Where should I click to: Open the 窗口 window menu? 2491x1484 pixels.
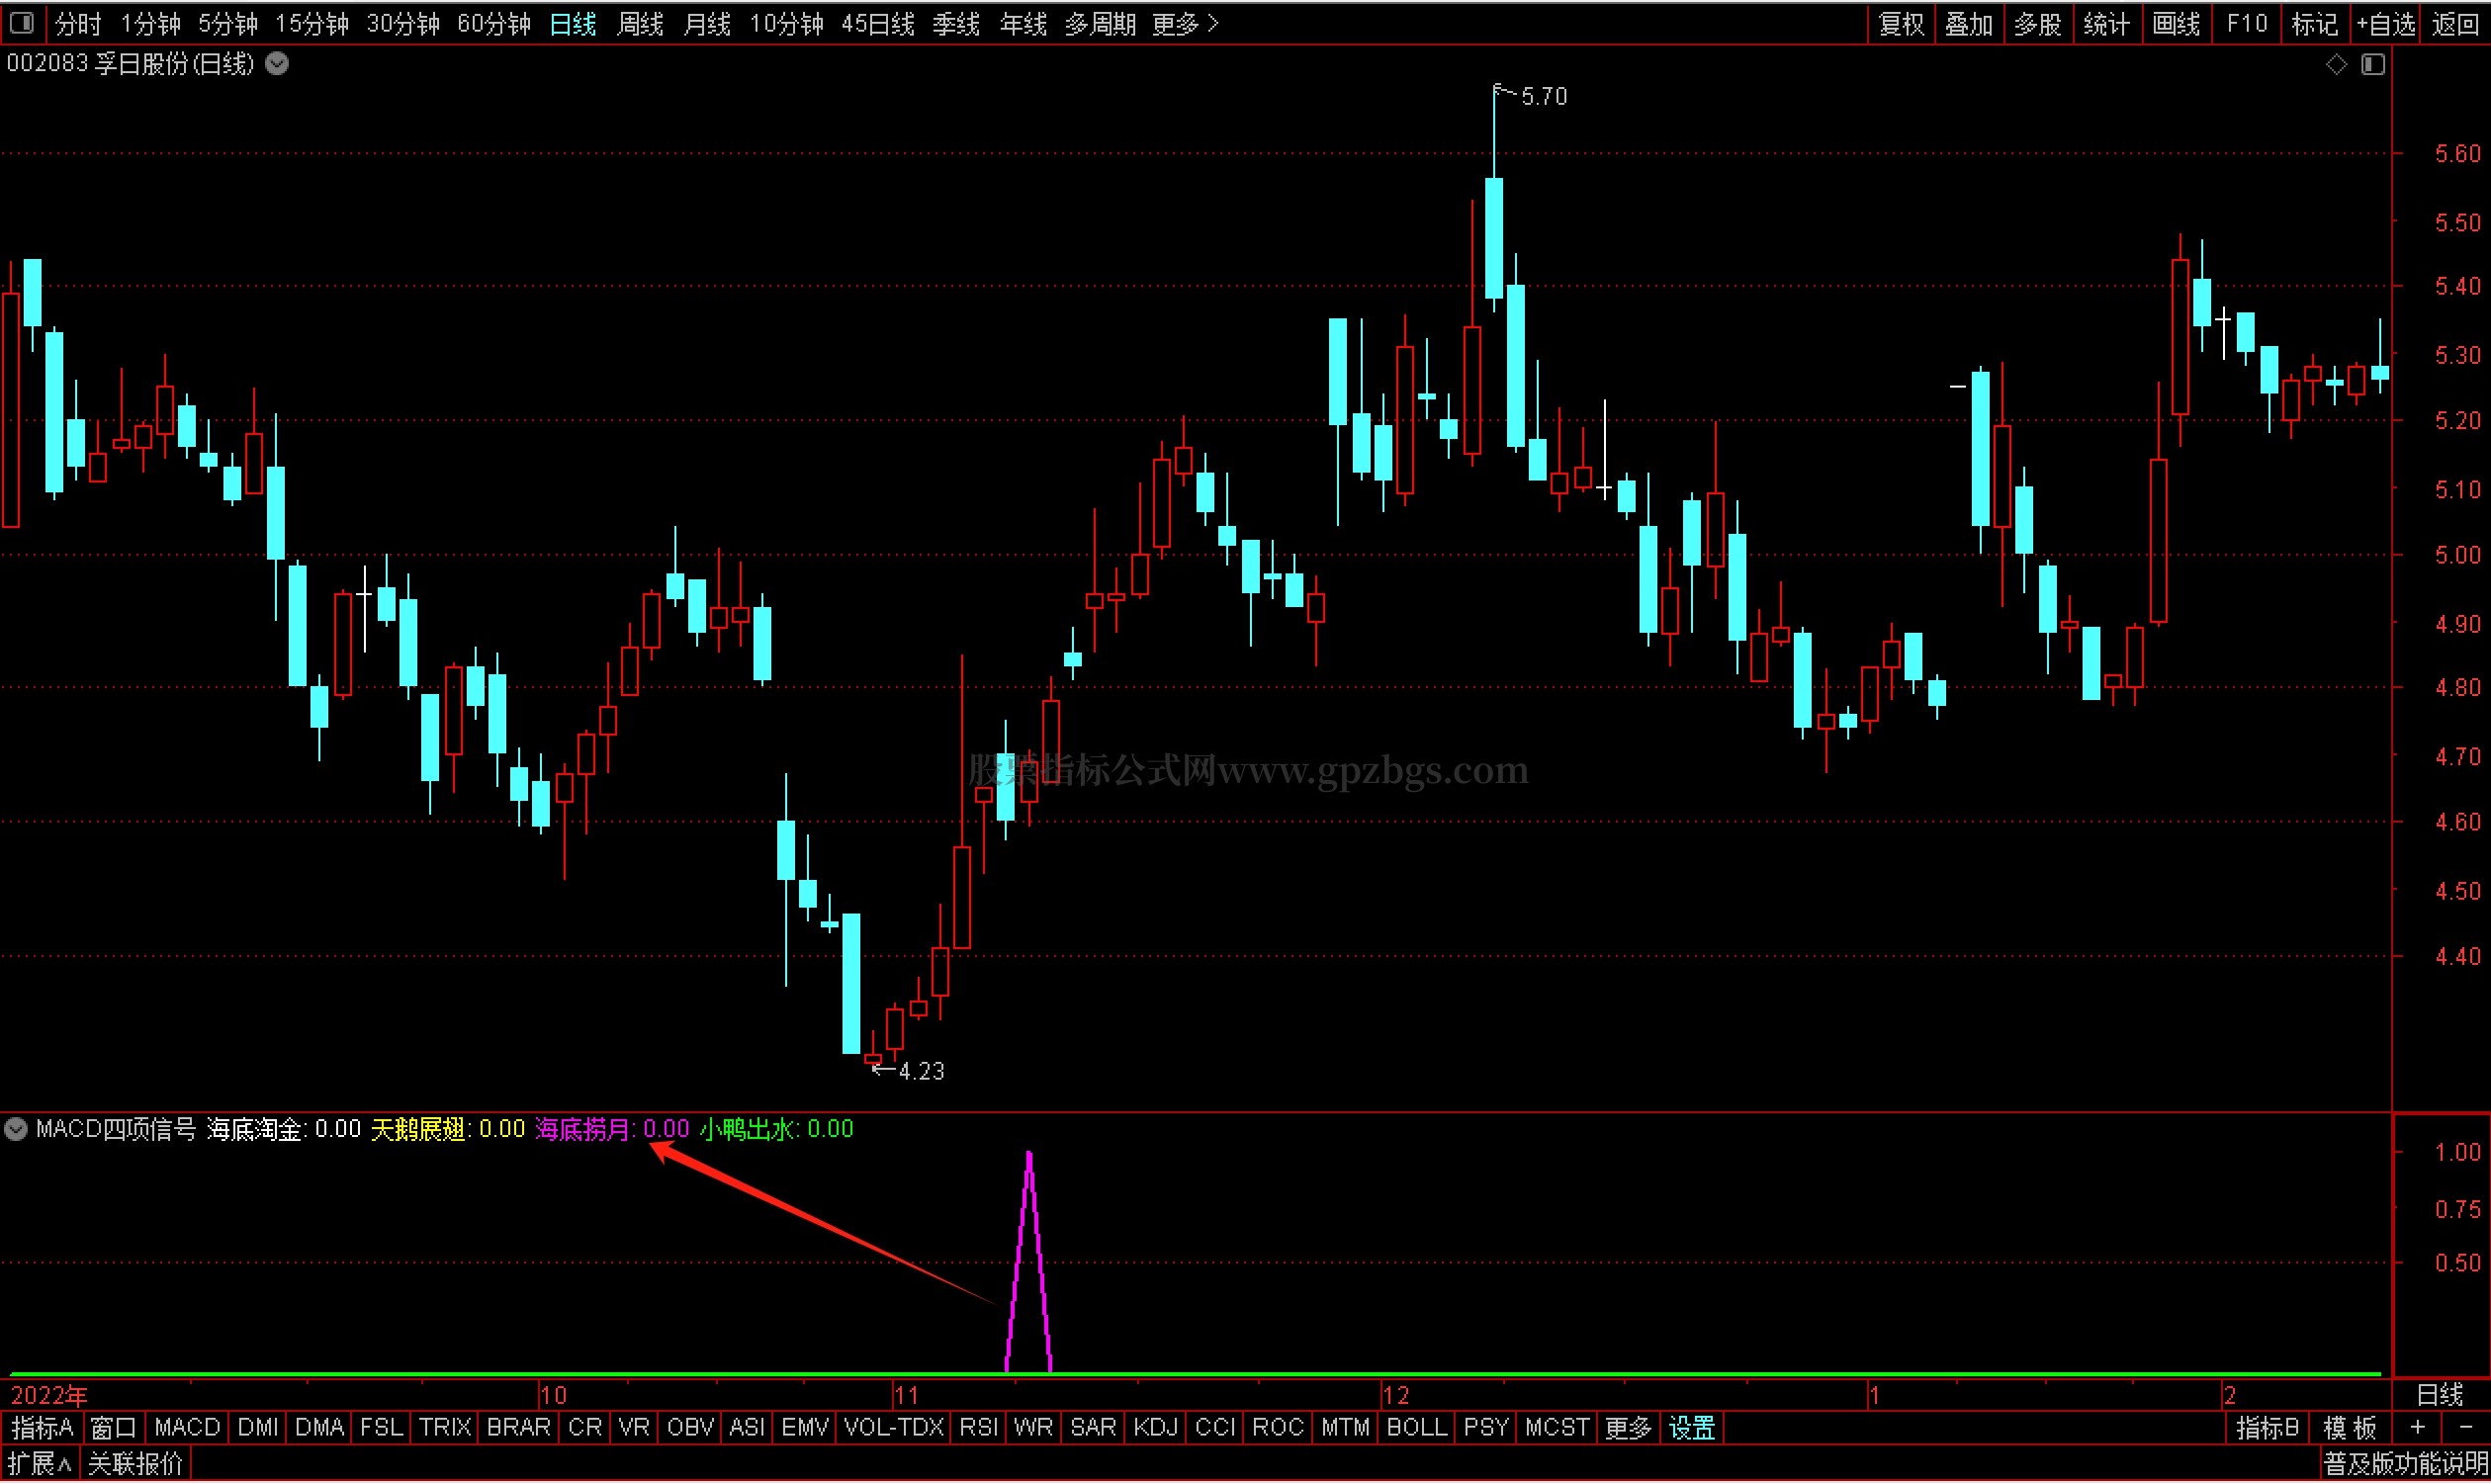112,1430
